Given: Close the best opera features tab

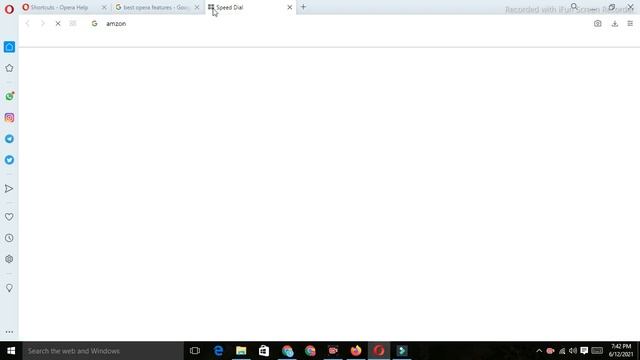Looking at the screenshot, I should coord(197,7).
